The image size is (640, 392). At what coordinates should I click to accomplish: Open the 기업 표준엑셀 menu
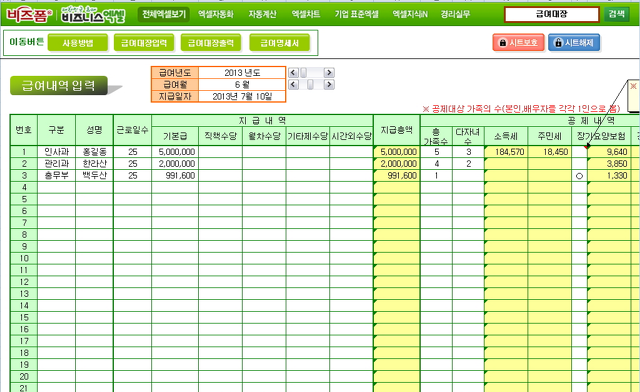pyautogui.click(x=356, y=14)
